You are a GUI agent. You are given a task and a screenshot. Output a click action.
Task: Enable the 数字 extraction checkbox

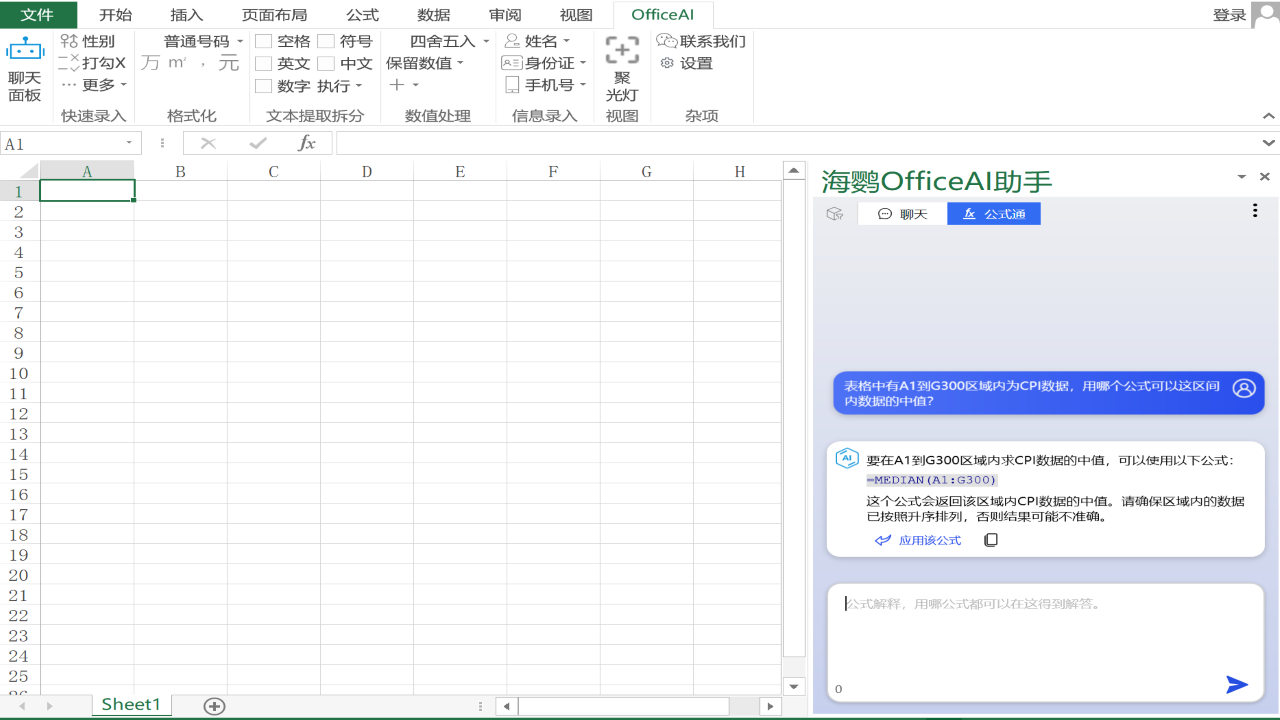pyautogui.click(x=264, y=85)
